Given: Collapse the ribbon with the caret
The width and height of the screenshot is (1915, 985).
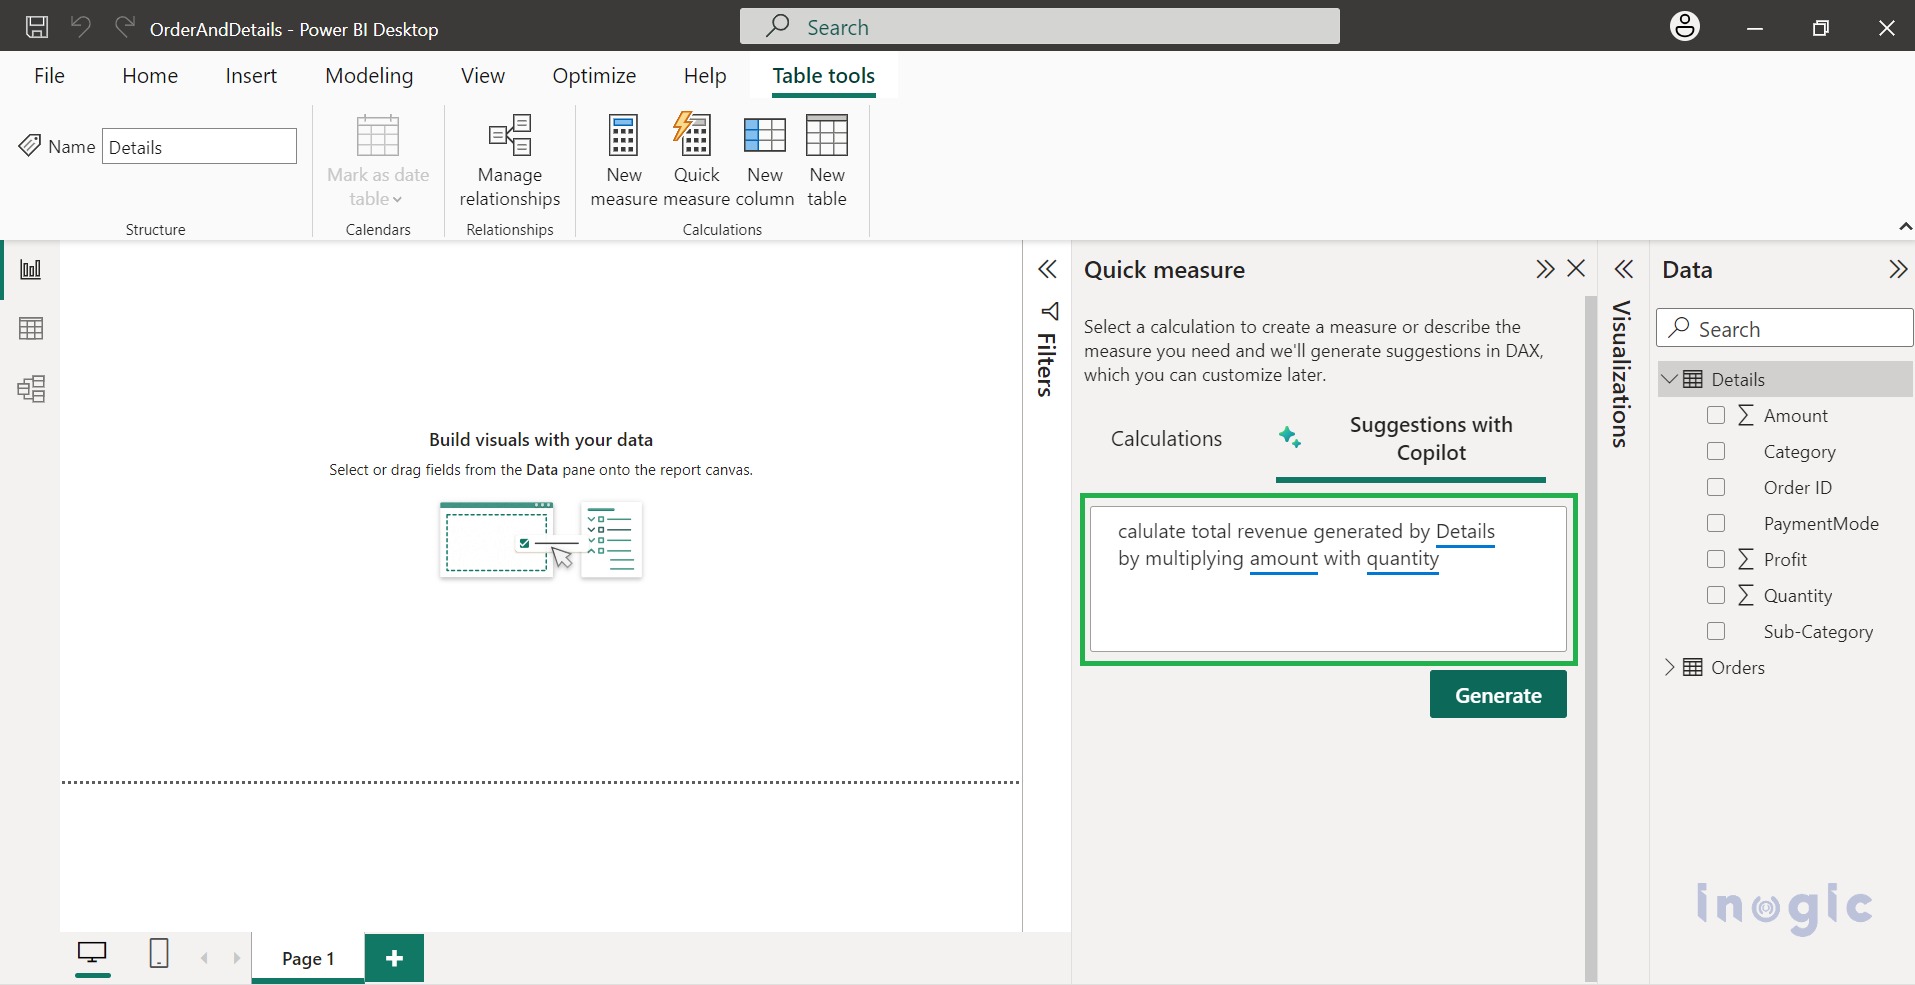Looking at the screenshot, I should (x=1905, y=227).
